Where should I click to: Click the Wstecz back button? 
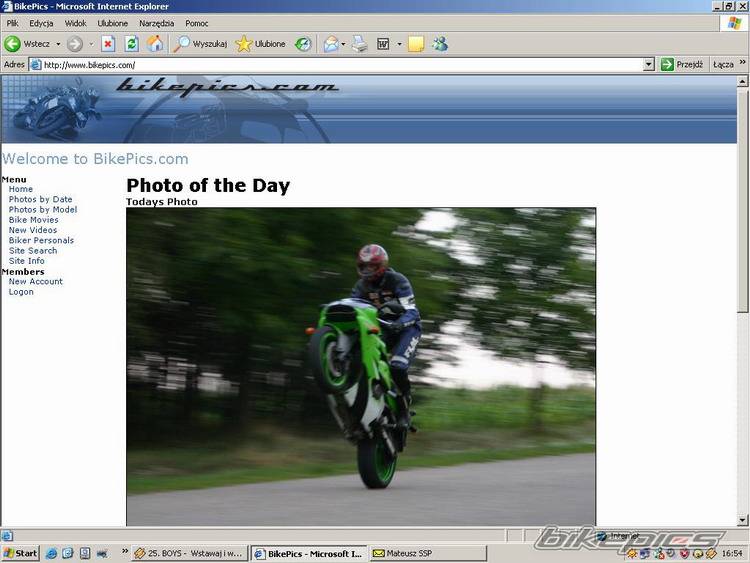pos(28,44)
